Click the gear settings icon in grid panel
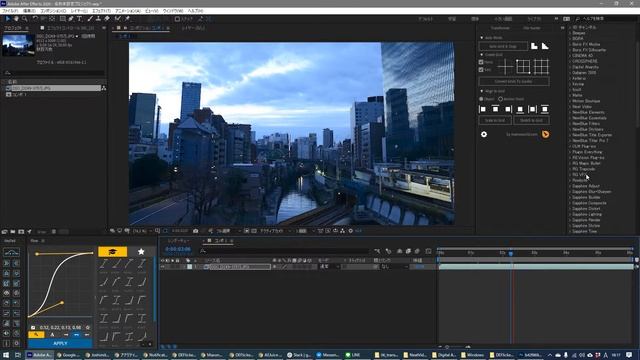 (484, 134)
